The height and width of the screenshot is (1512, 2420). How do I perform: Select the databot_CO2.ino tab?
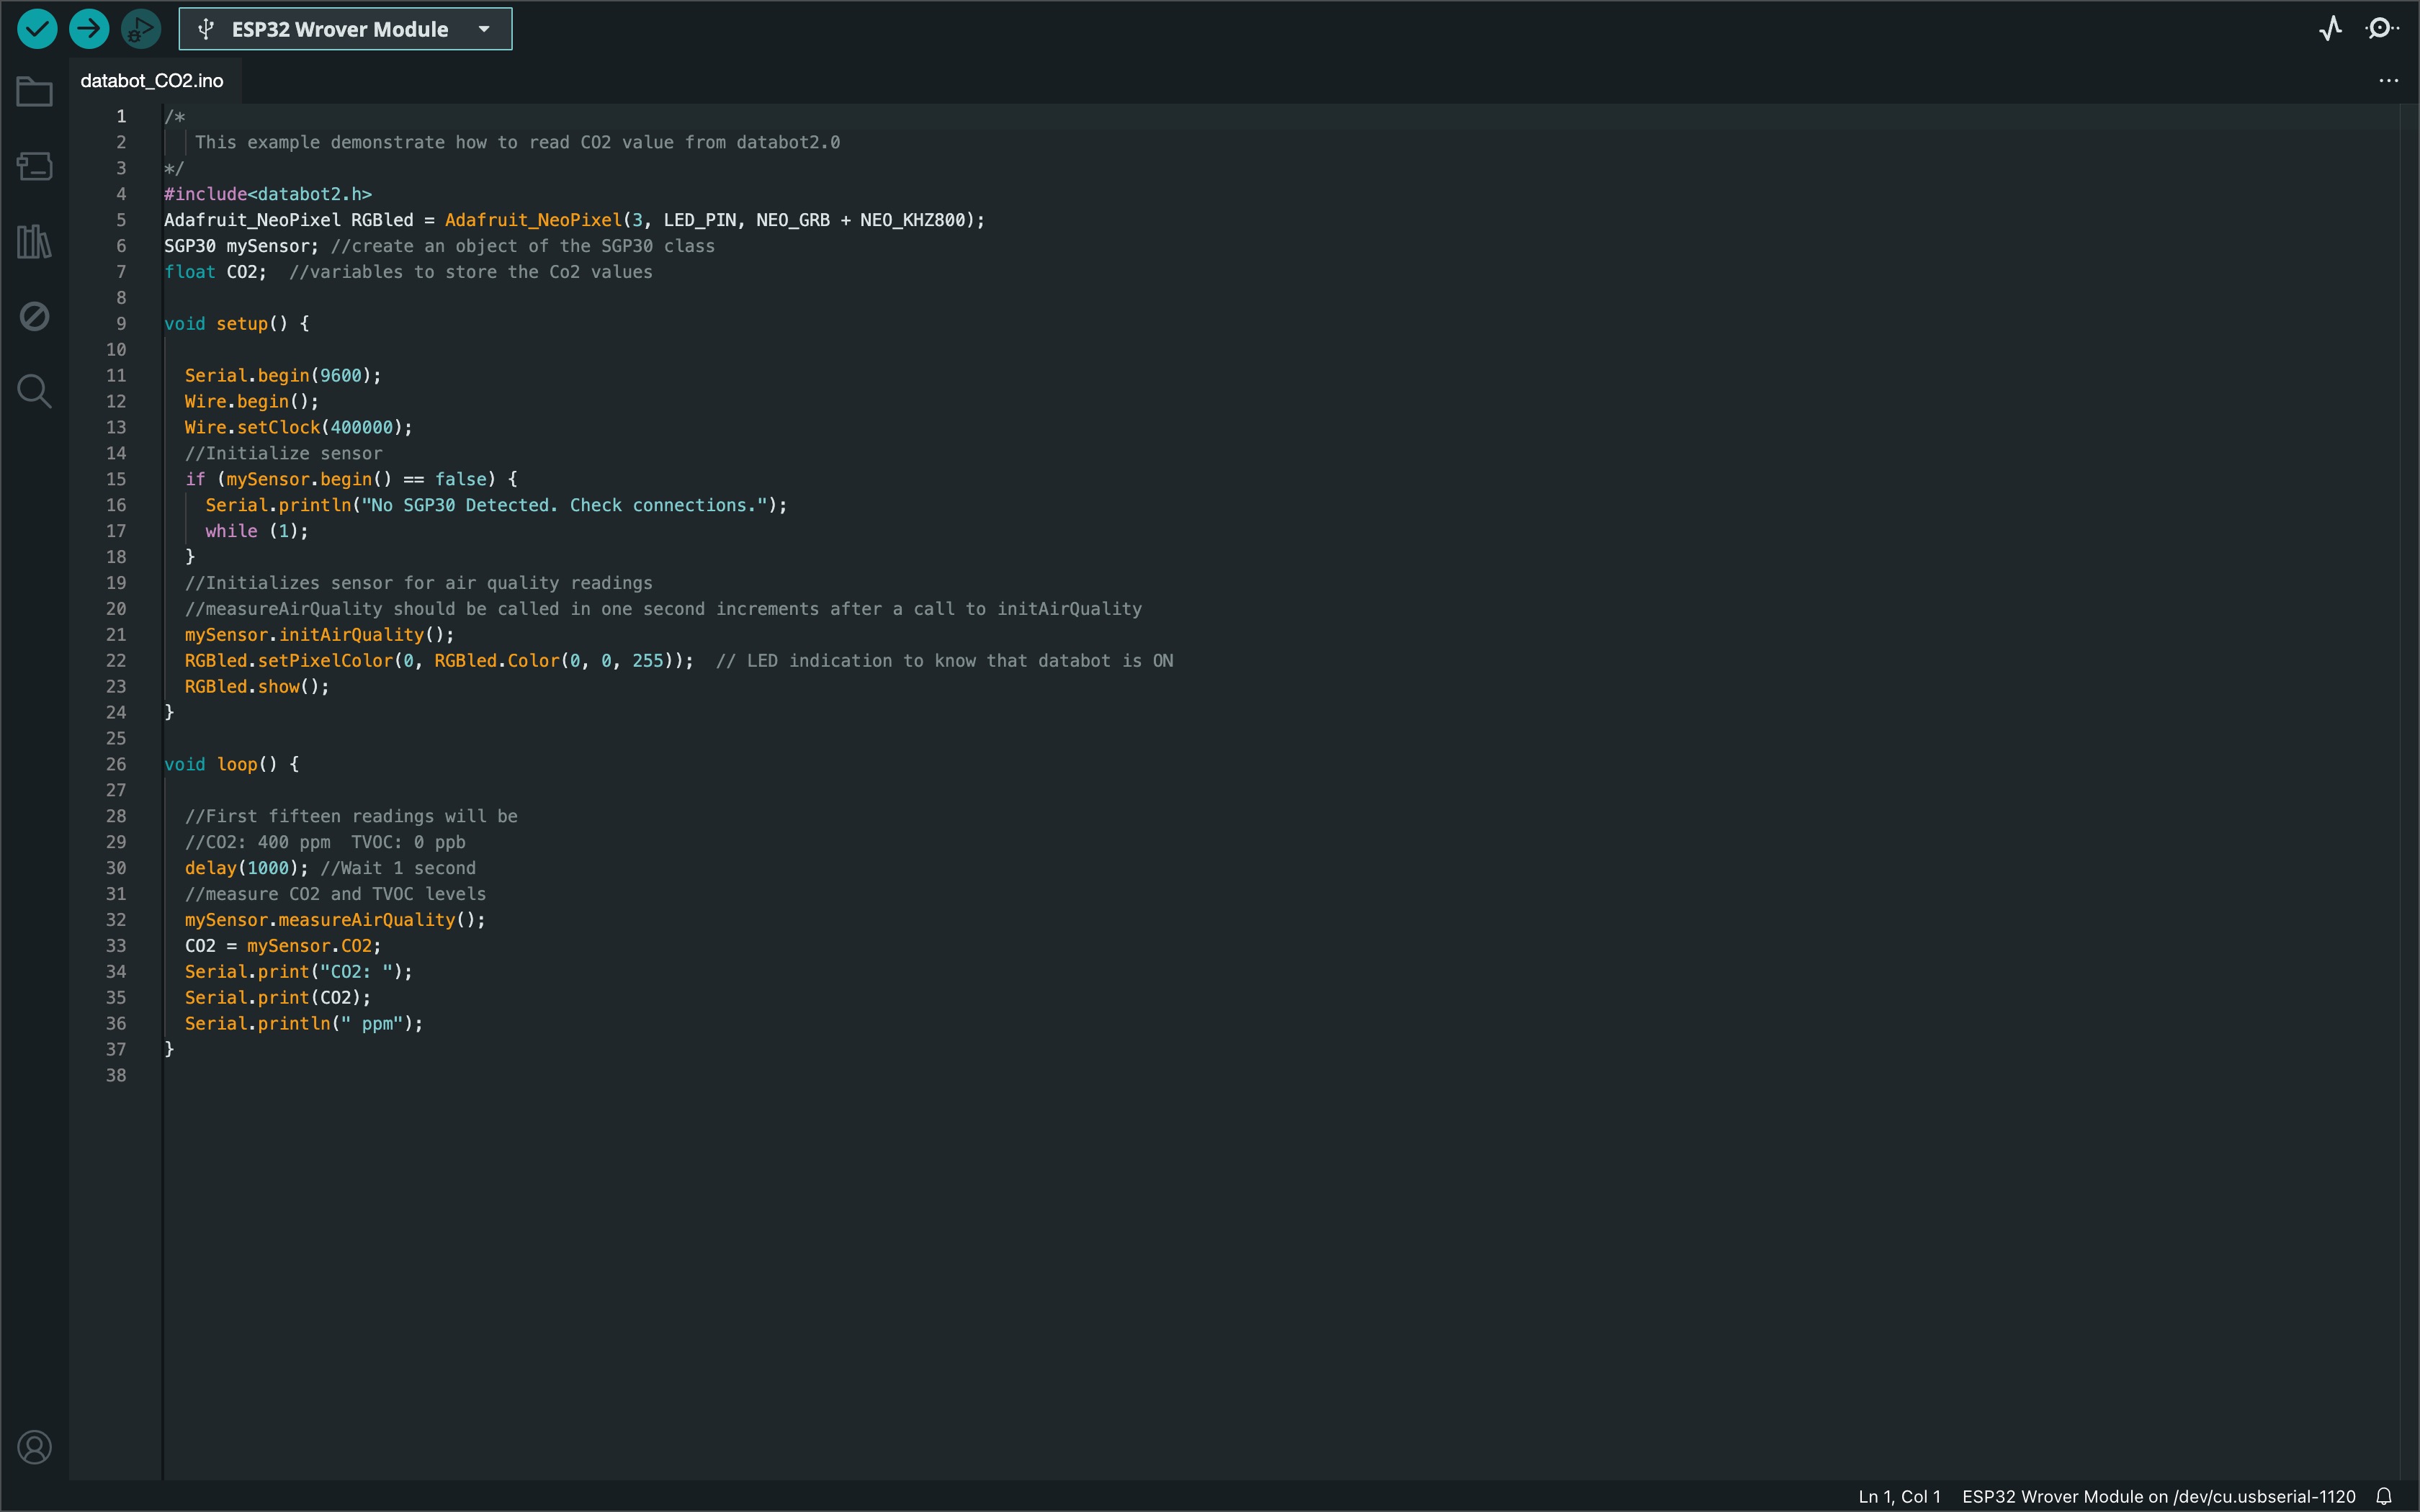coord(152,81)
